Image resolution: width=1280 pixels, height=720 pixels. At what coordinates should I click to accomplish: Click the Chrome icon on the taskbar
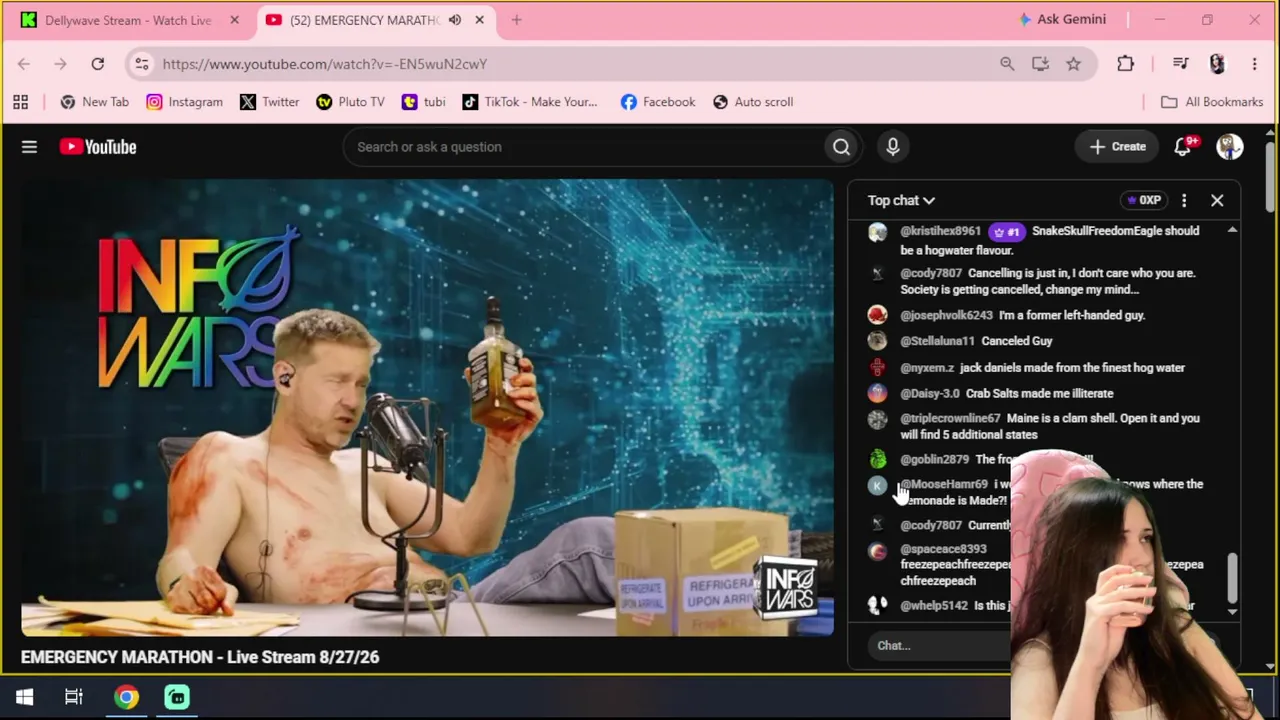click(x=126, y=697)
